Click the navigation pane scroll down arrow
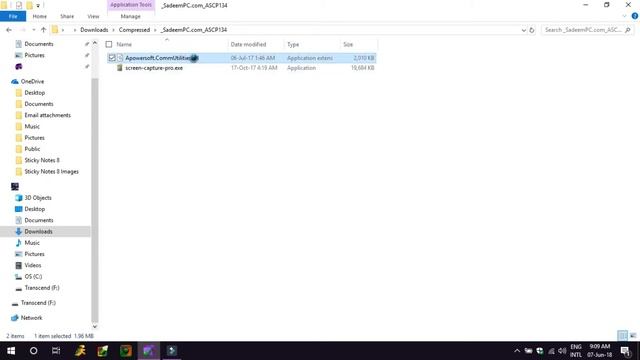 (x=95, y=326)
